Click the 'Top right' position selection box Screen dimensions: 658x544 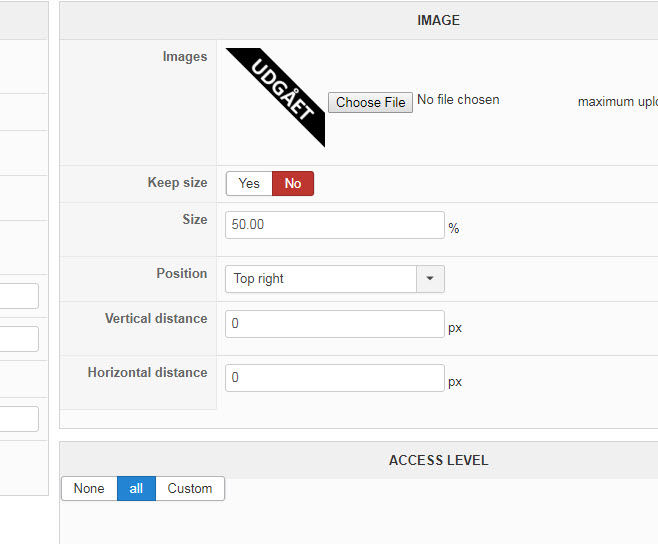point(320,279)
